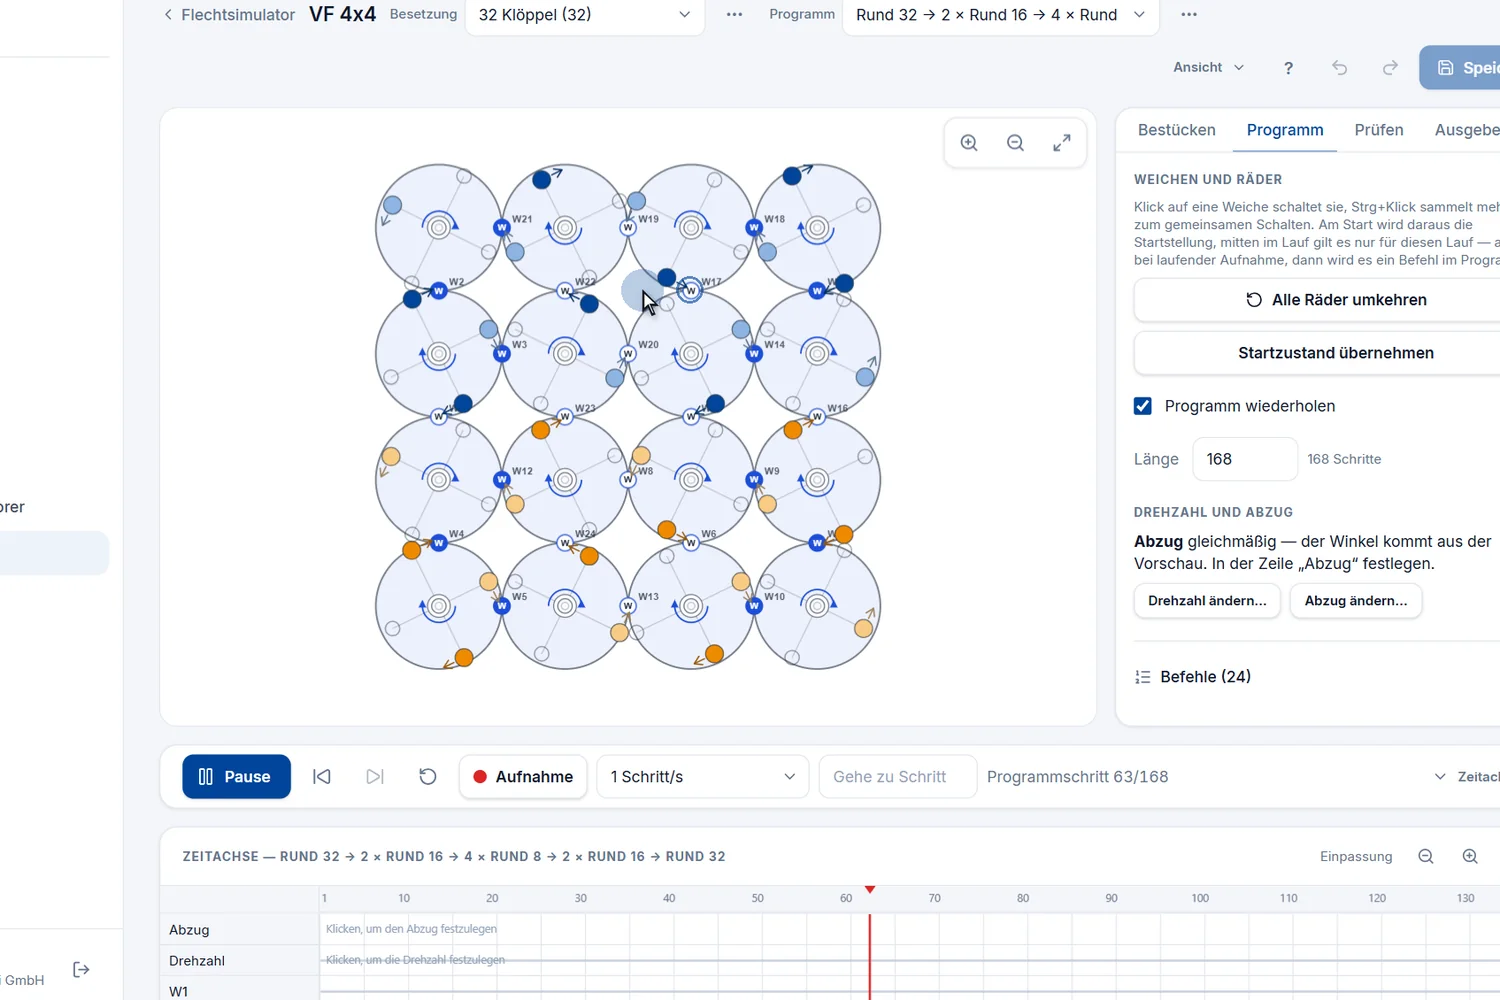This screenshot has width=1500, height=1000.
Task: Open the Programm selection dropdown
Action: 1001,15
